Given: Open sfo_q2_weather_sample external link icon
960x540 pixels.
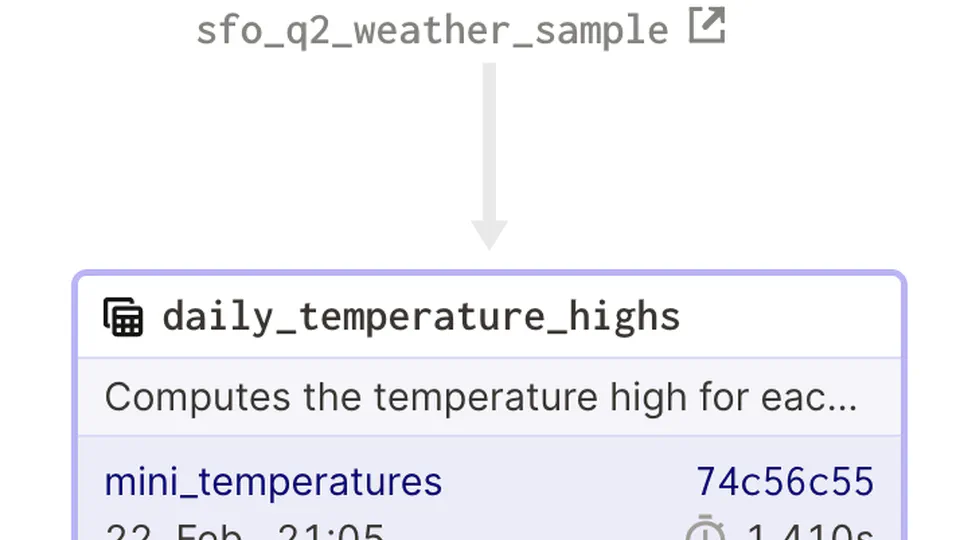Looking at the screenshot, I should (707, 27).
